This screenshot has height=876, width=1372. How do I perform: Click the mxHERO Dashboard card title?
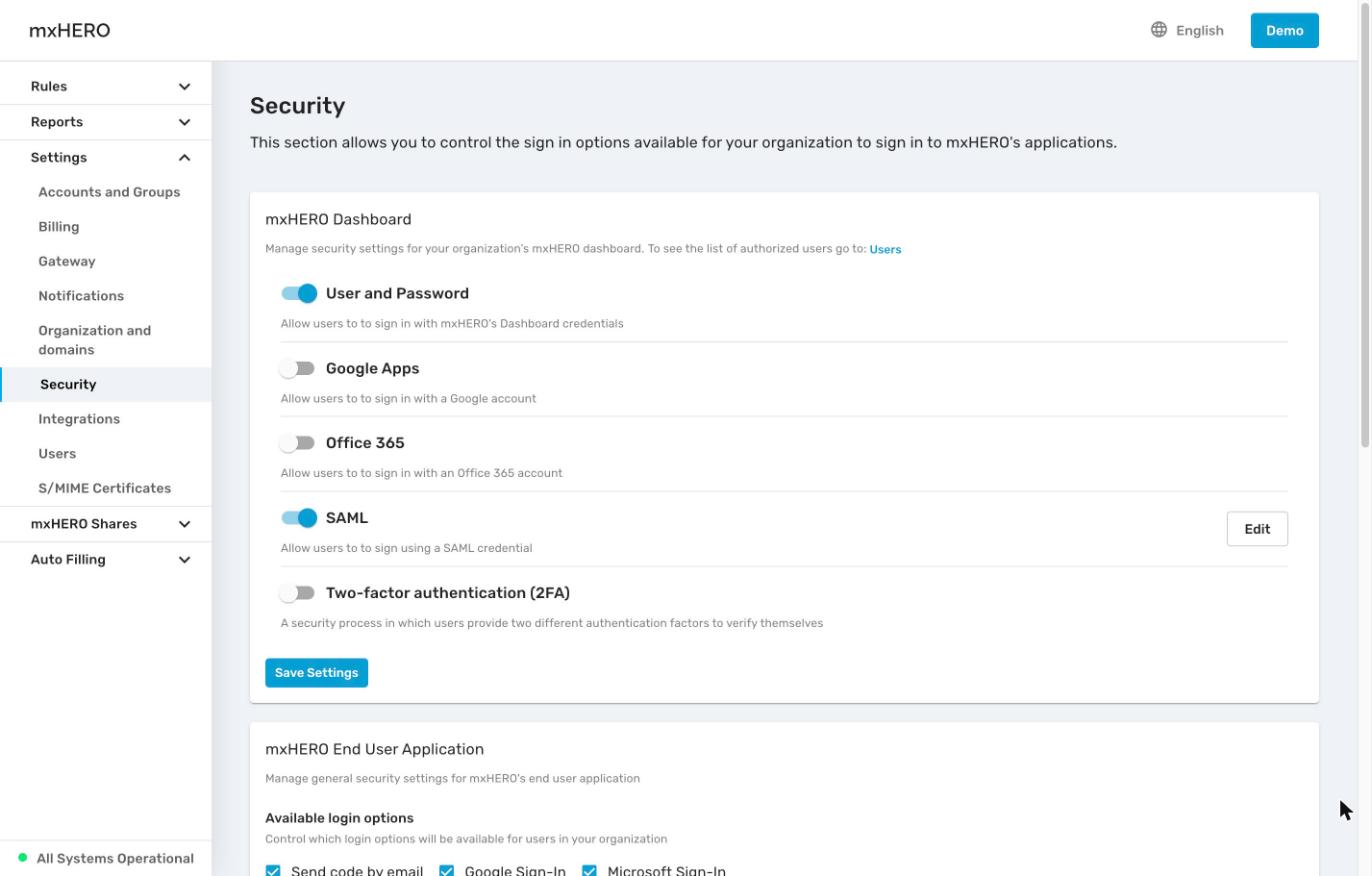(x=338, y=219)
